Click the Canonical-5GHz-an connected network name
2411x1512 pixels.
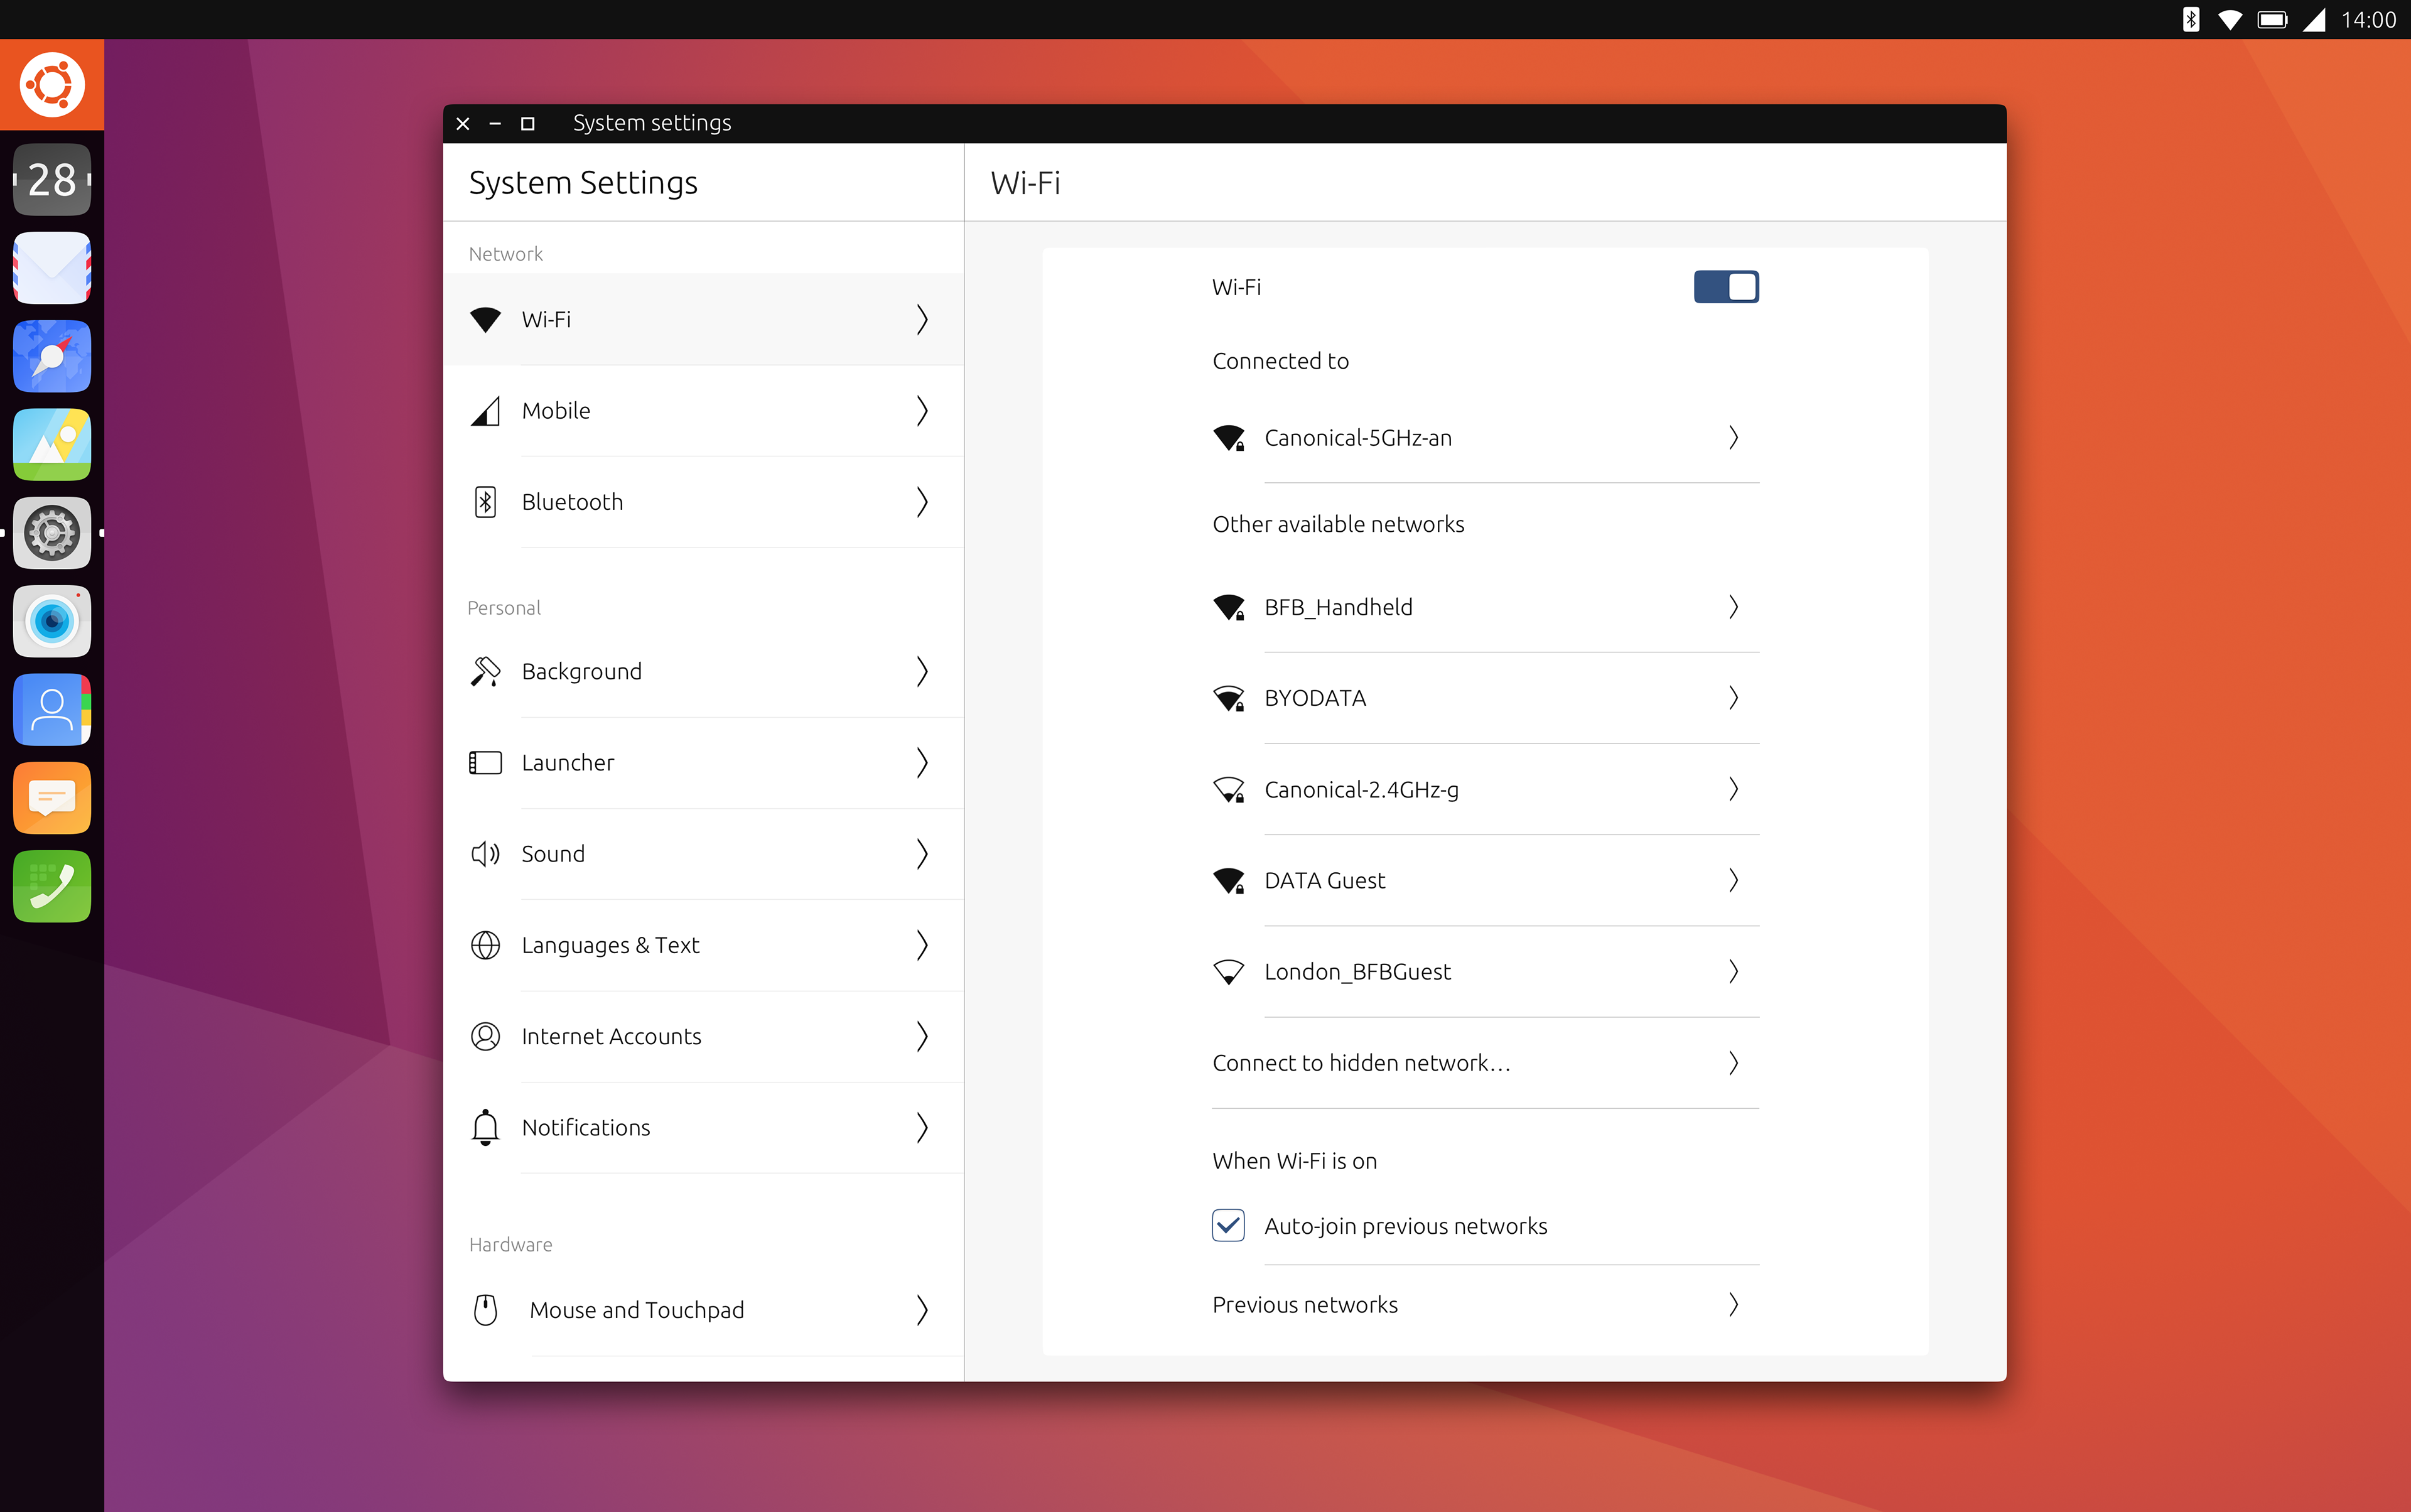click(x=1358, y=438)
